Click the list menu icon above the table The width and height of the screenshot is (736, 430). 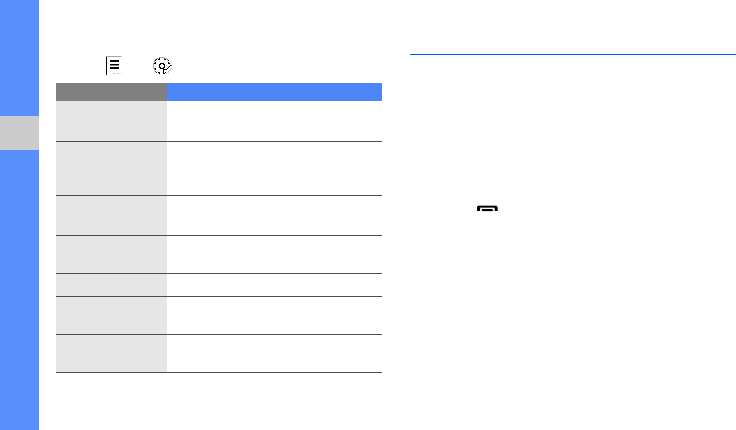point(113,67)
